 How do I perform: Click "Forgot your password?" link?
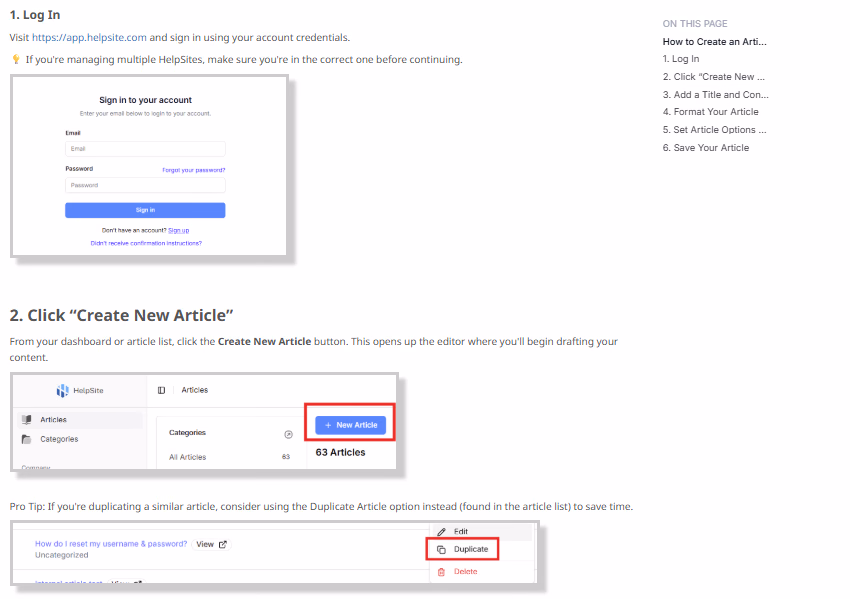point(194,170)
